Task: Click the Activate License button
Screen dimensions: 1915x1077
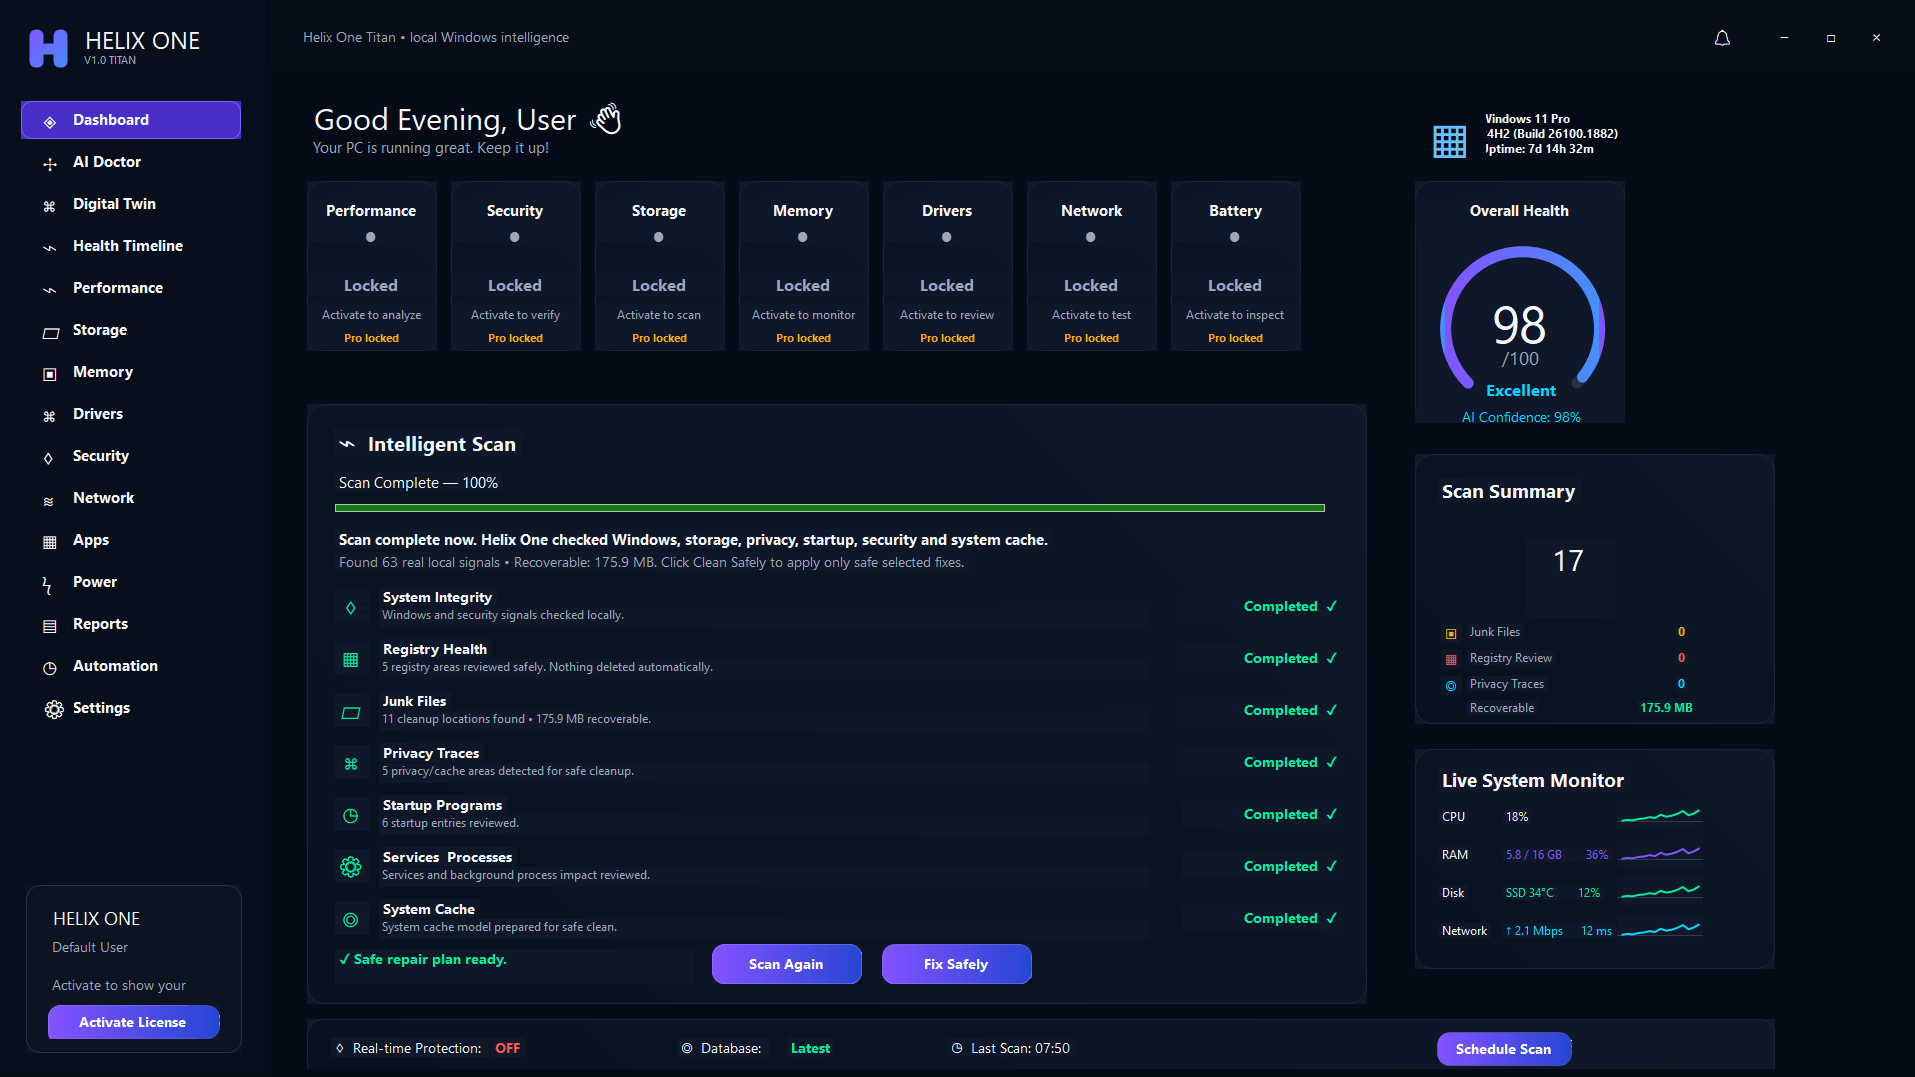Action: 133,1022
